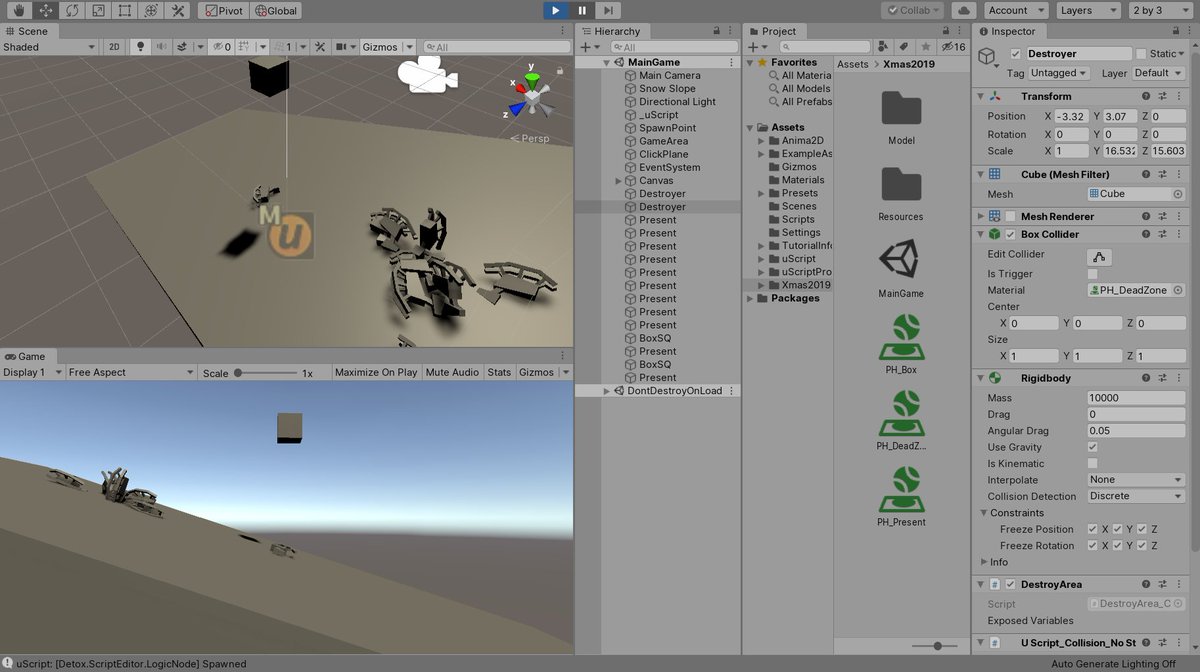Toggle scene audio speaker icon
The image size is (1200, 672).
[x=160, y=47]
